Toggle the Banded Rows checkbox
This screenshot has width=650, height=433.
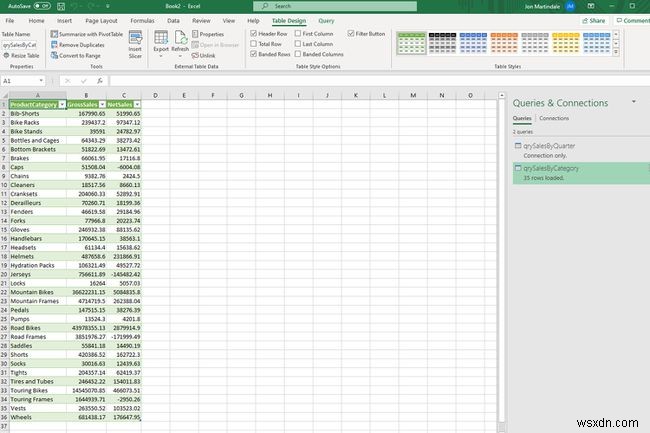point(254,54)
